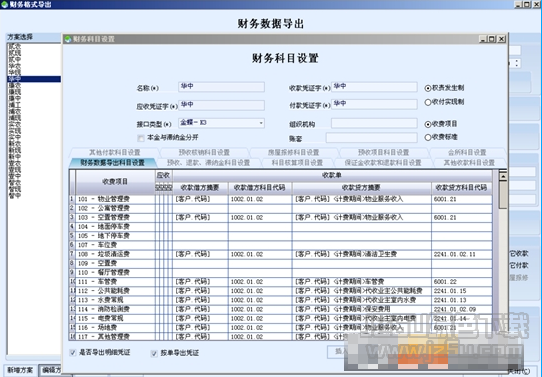Viewport: 542px width, 377px height.
Task: Click the 组织机构 input field
Action: [374, 123]
